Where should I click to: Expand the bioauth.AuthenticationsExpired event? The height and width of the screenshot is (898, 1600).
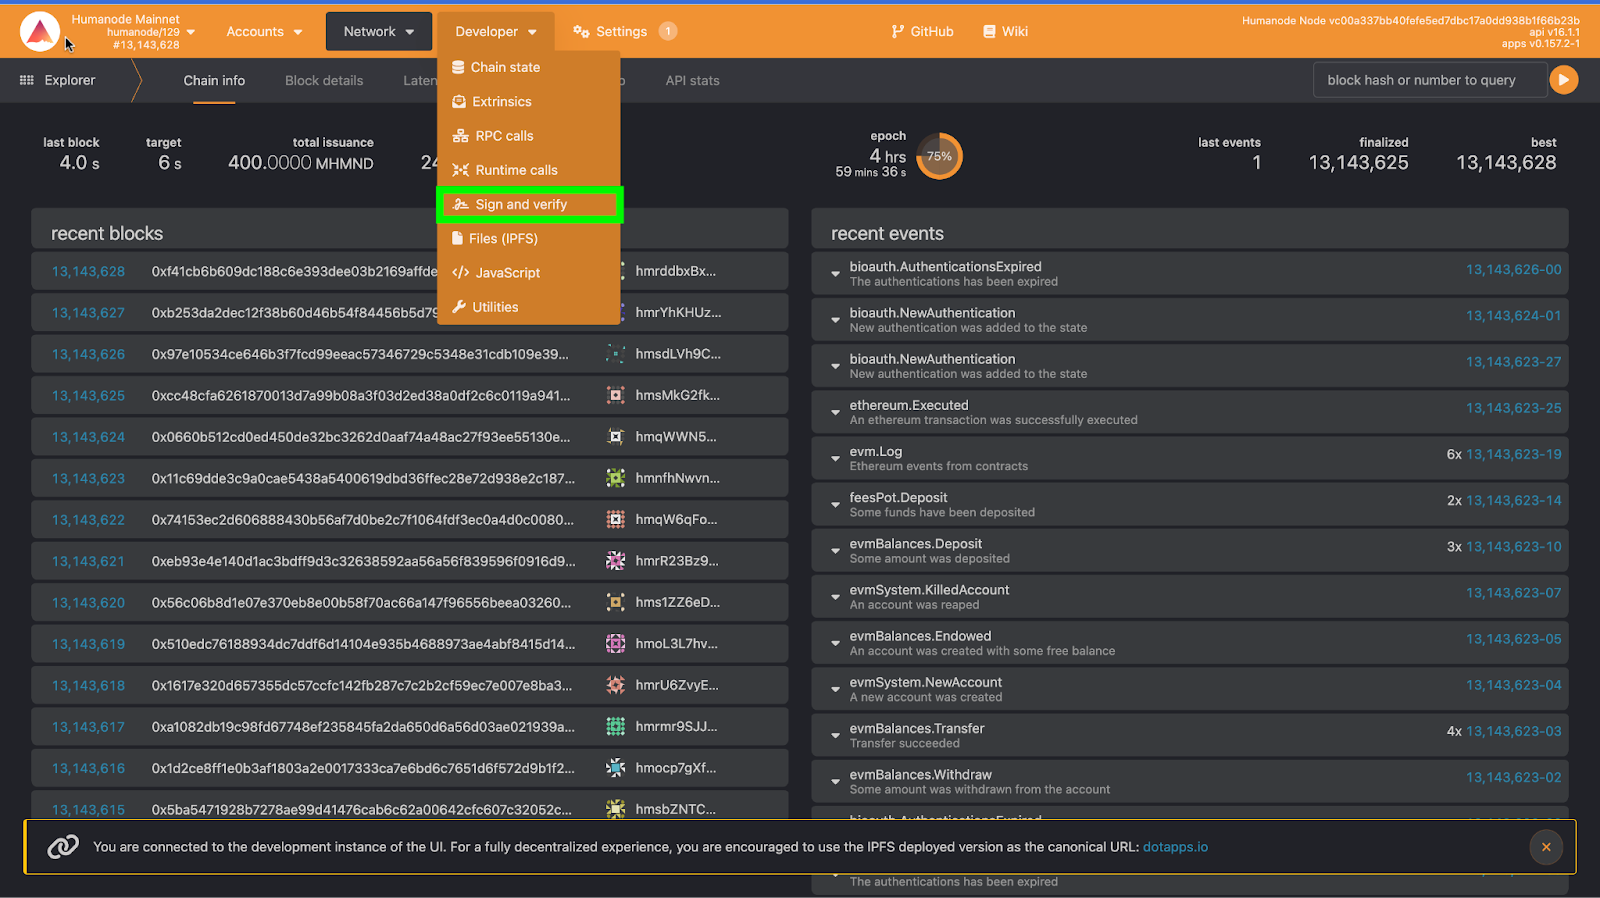click(835, 274)
